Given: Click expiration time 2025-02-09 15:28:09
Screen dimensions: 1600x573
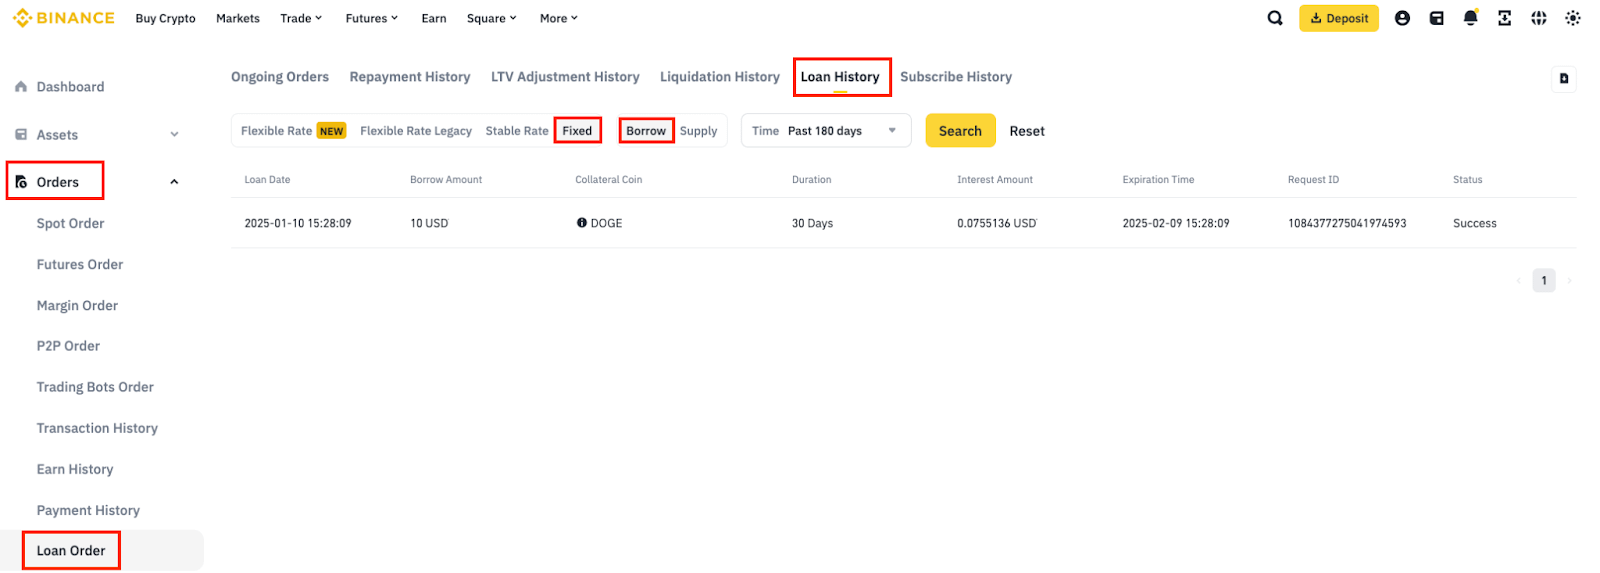Looking at the screenshot, I should (x=1176, y=223).
